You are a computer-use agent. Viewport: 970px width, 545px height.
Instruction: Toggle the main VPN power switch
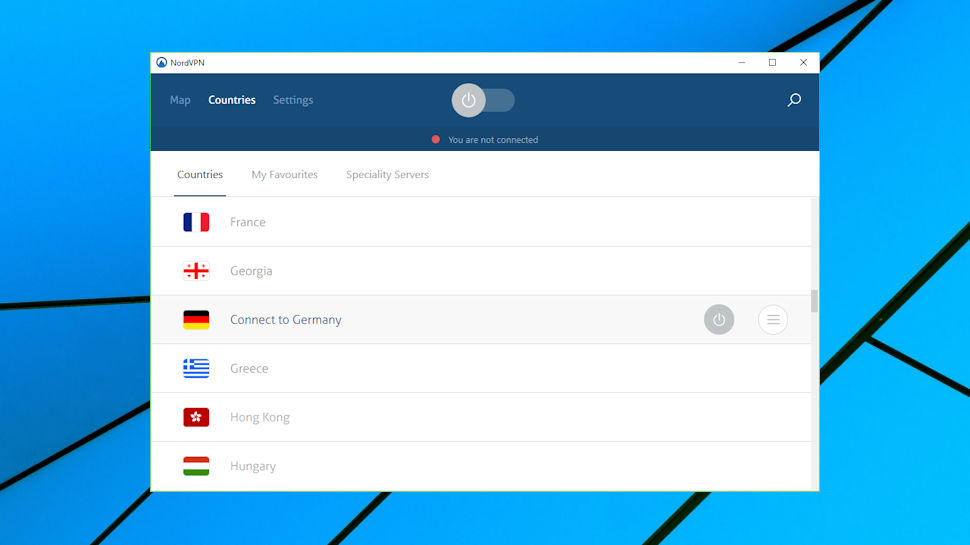[483, 100]
